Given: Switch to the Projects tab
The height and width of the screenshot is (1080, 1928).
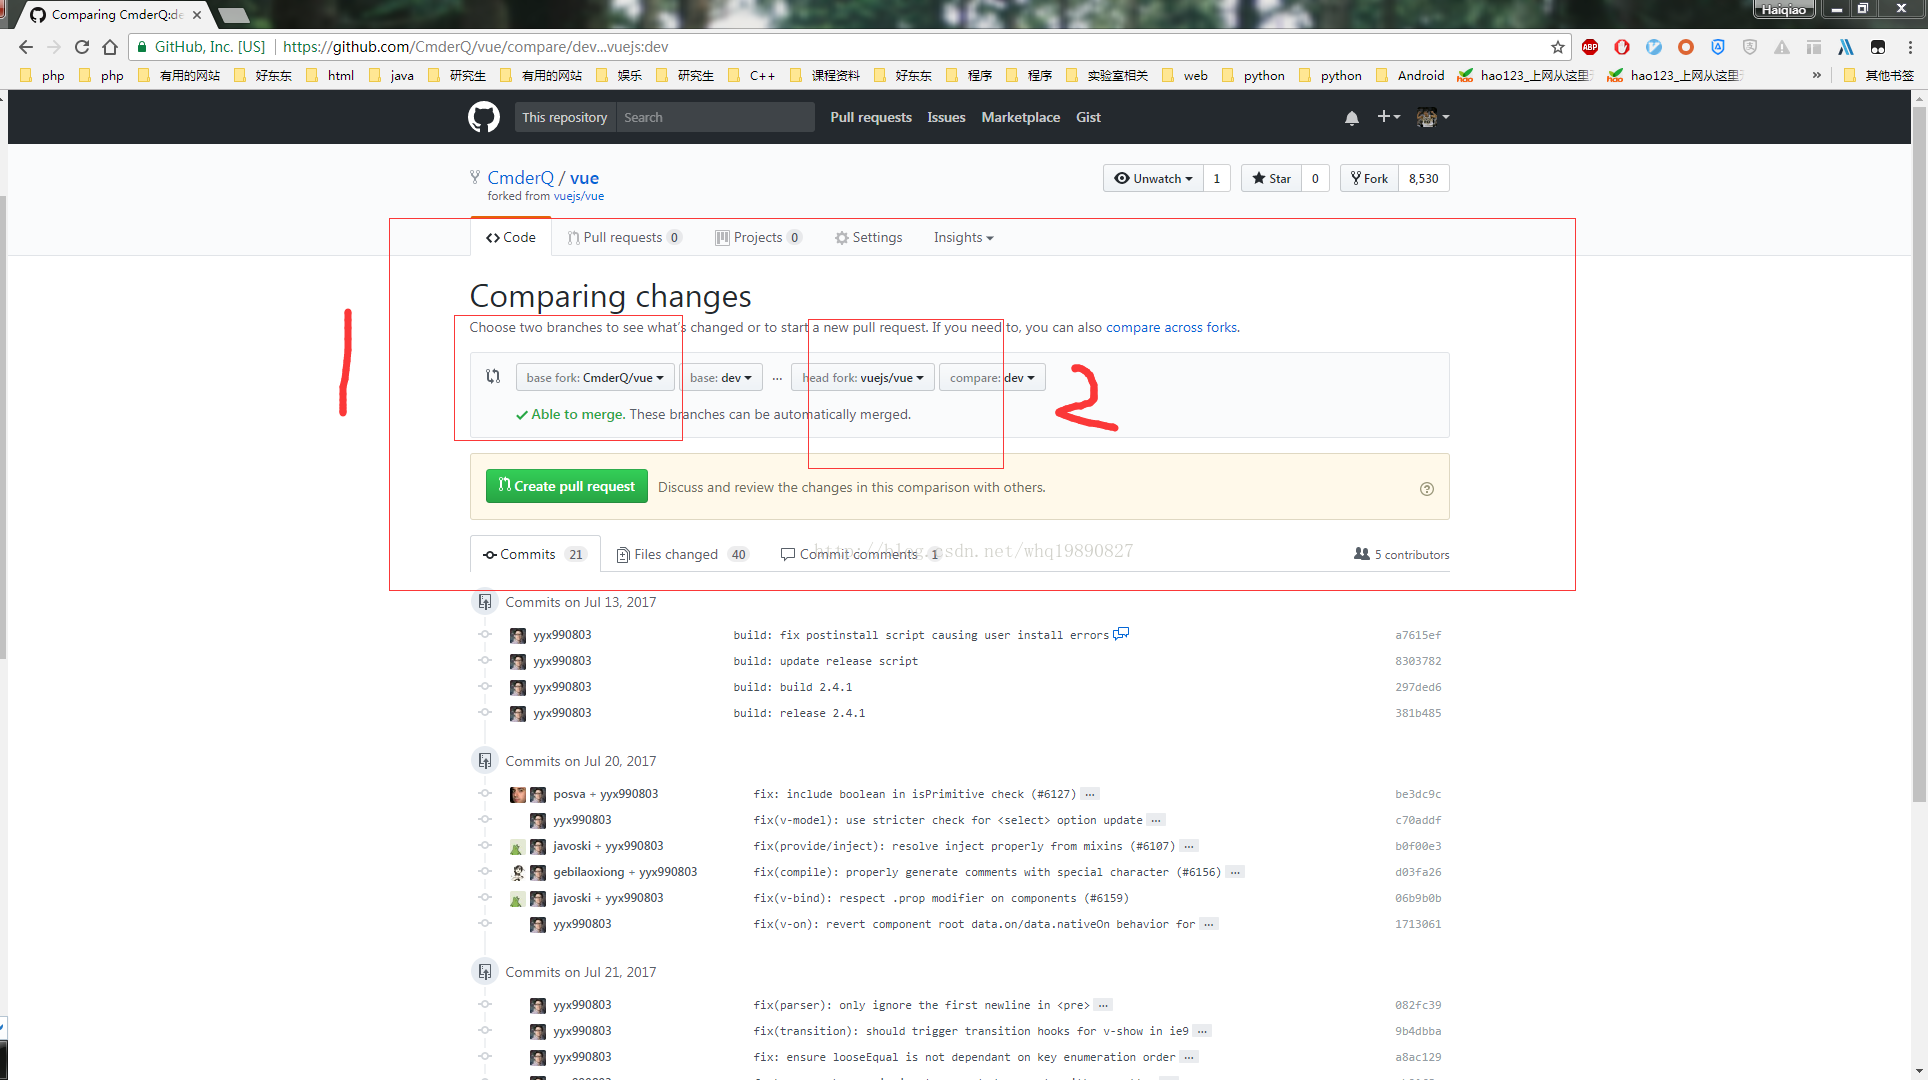Looking at the screenshot, I should pos(758,237).
